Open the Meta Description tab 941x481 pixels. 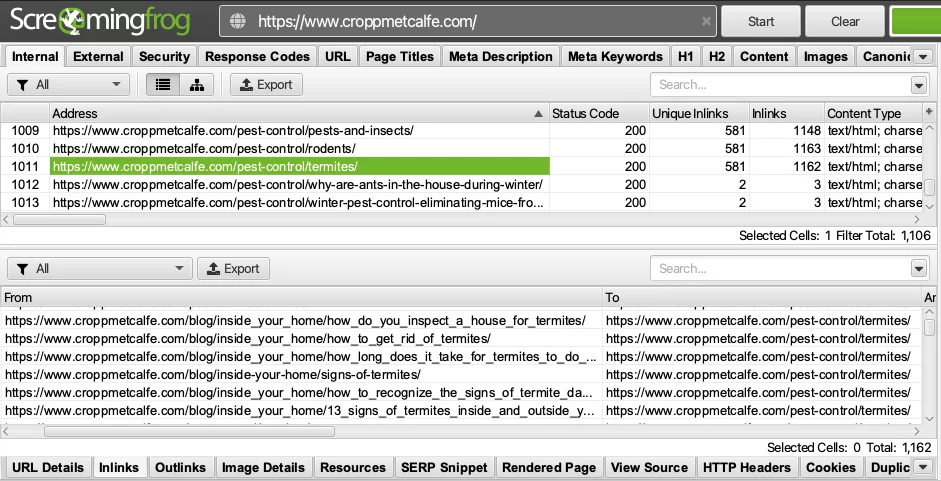501,56
